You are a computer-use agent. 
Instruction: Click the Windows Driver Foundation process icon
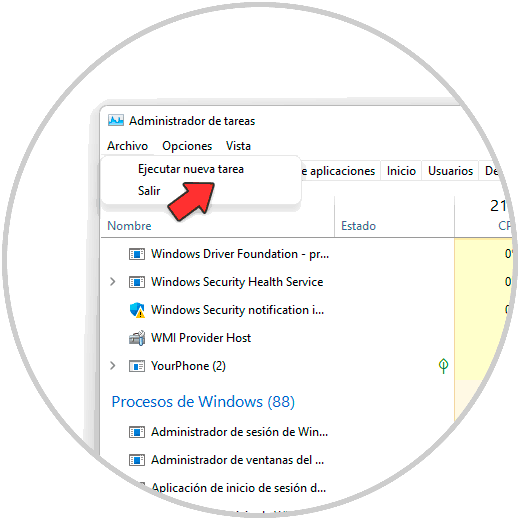click(137, 254)
